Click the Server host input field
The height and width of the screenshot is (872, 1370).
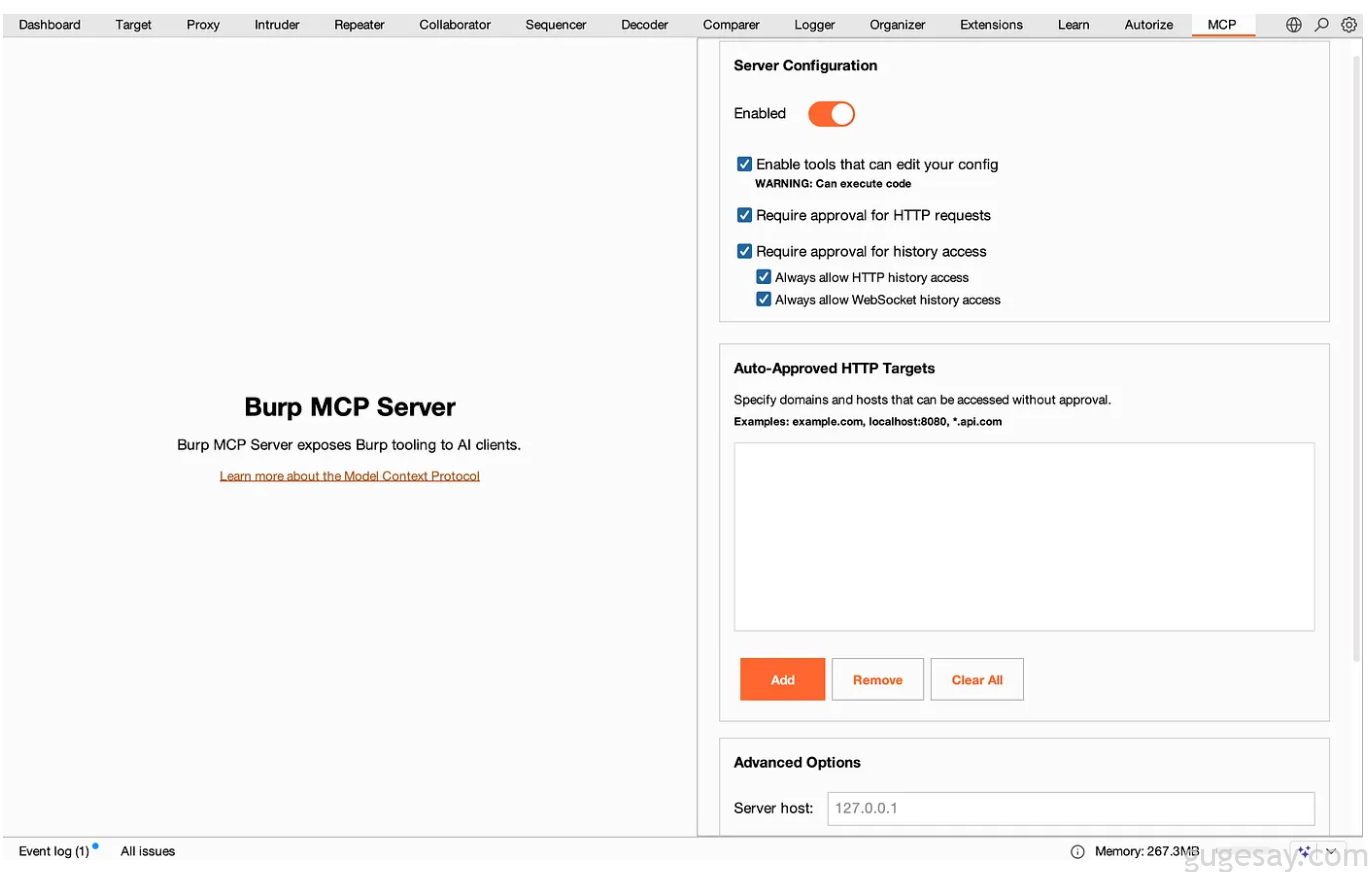[x=1071, y=808]
